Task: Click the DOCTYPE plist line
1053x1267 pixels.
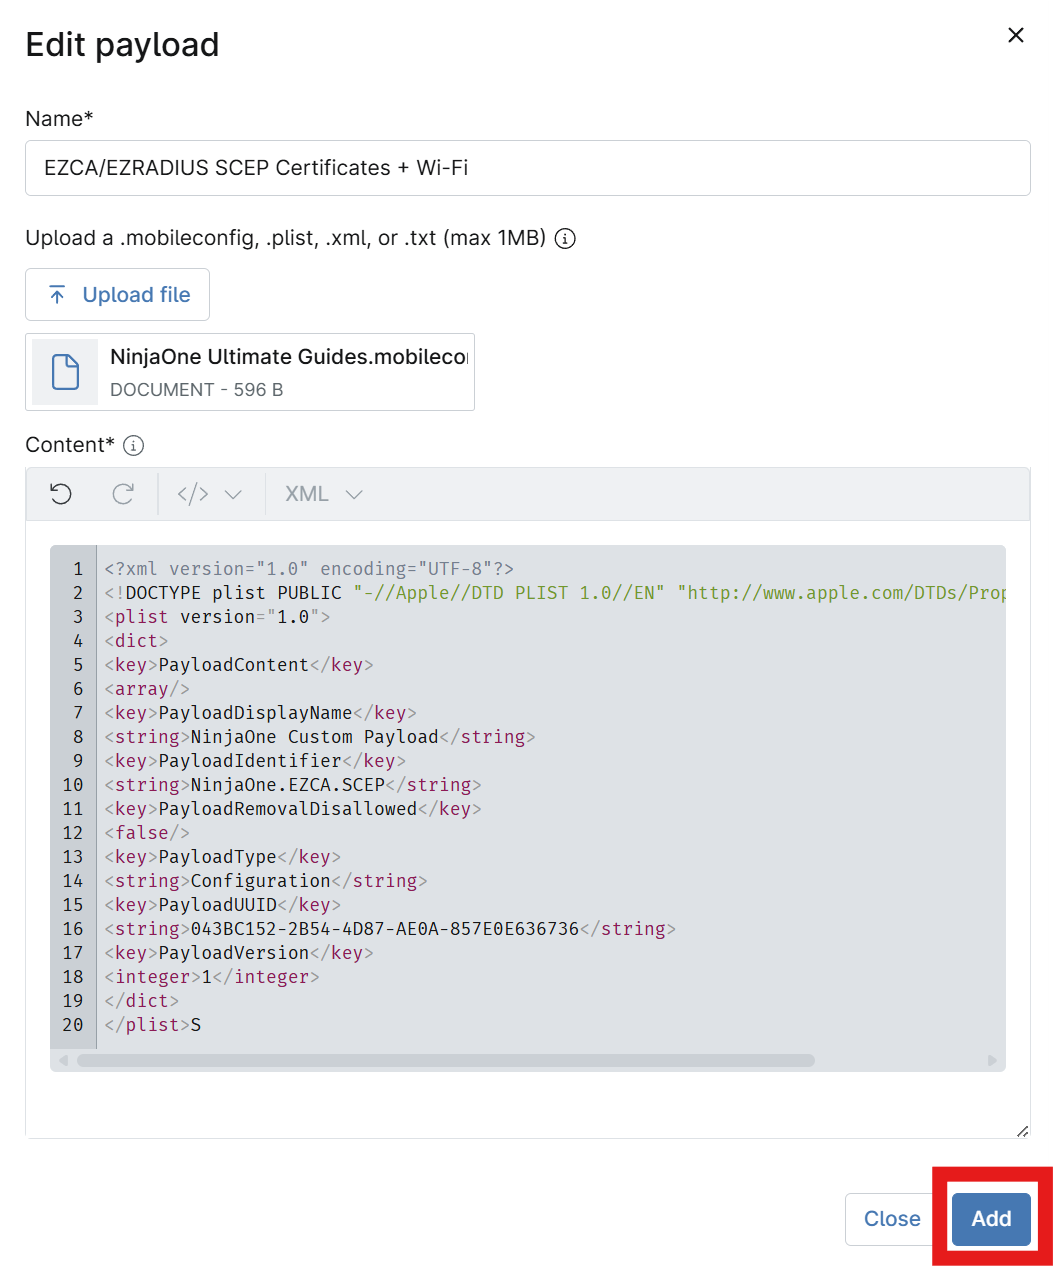Action: [x=555, y=593]
